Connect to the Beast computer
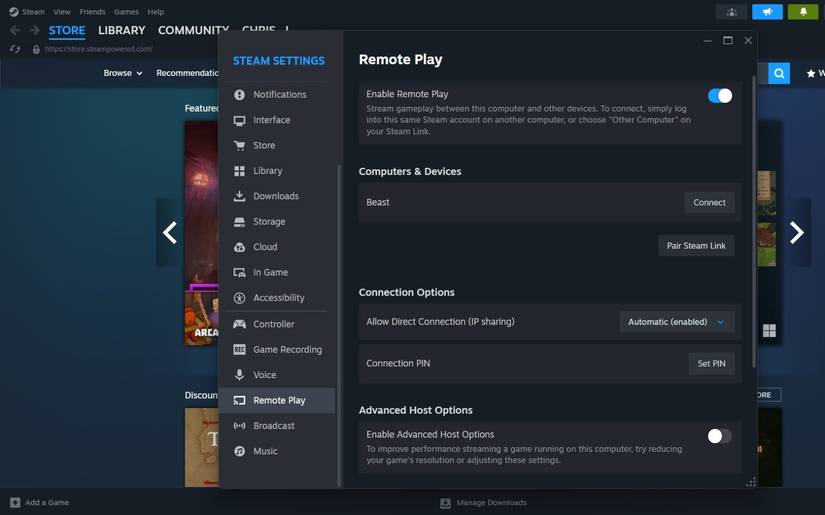Image resolution: width=825 pixels, height=515 pixels. (x=709, y=203)
